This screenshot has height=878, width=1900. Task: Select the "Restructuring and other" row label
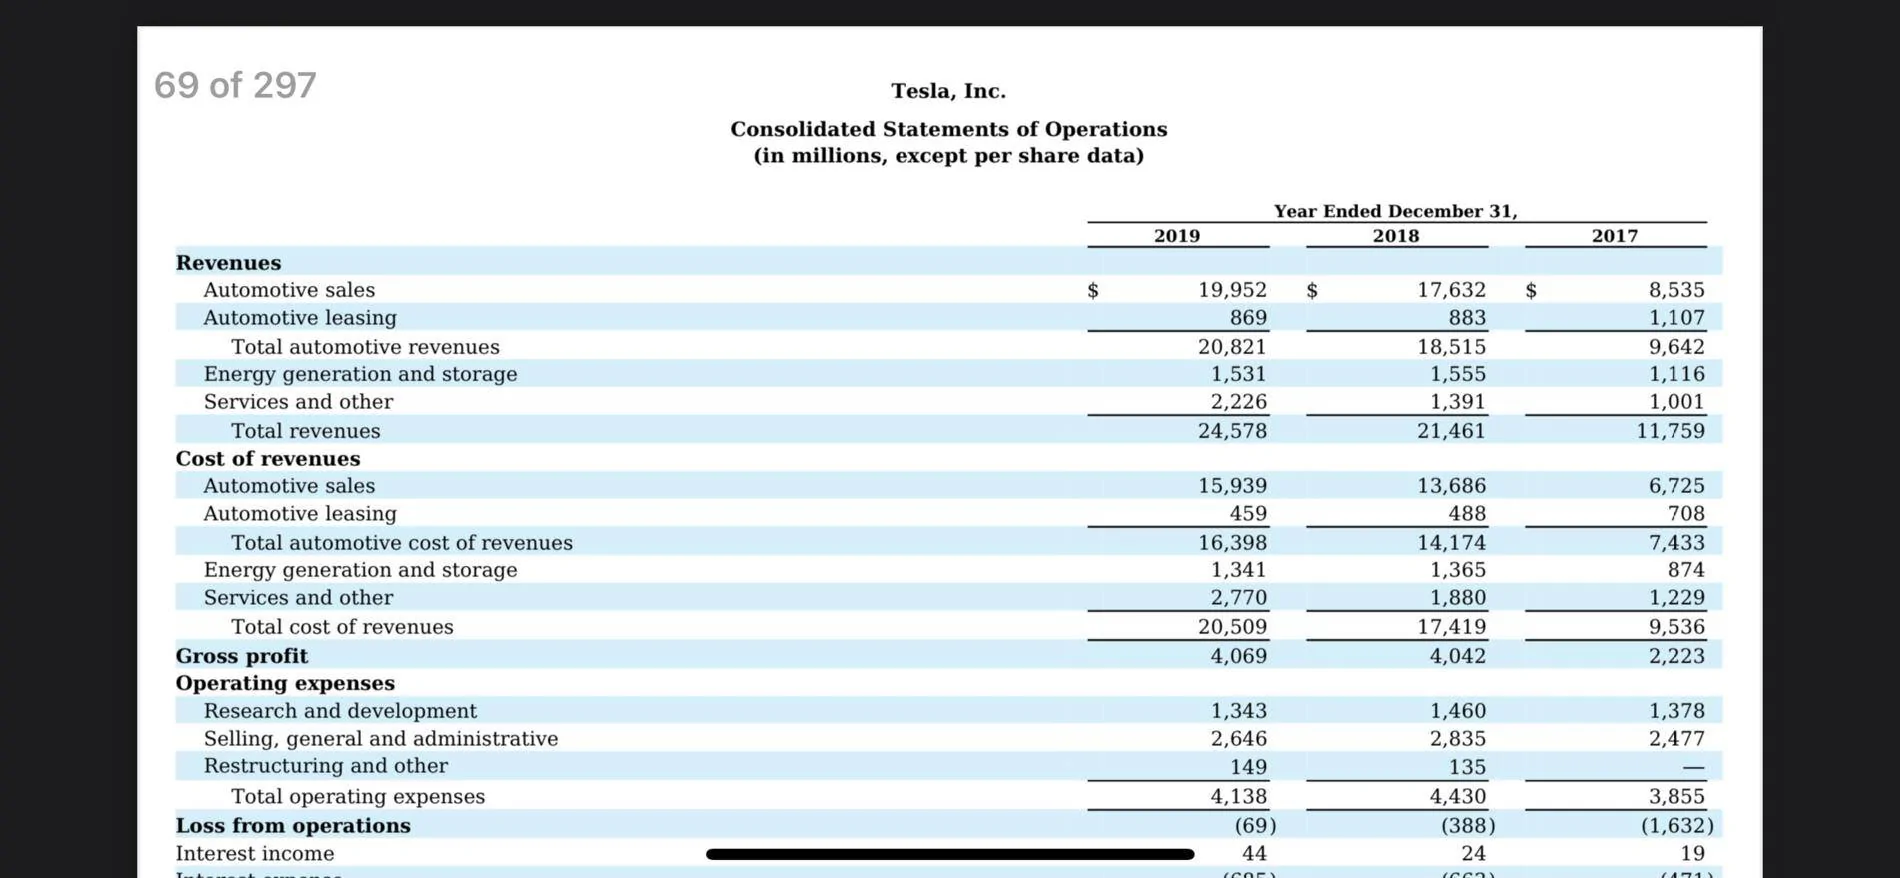pyautogui.click(x=325, y=766)
